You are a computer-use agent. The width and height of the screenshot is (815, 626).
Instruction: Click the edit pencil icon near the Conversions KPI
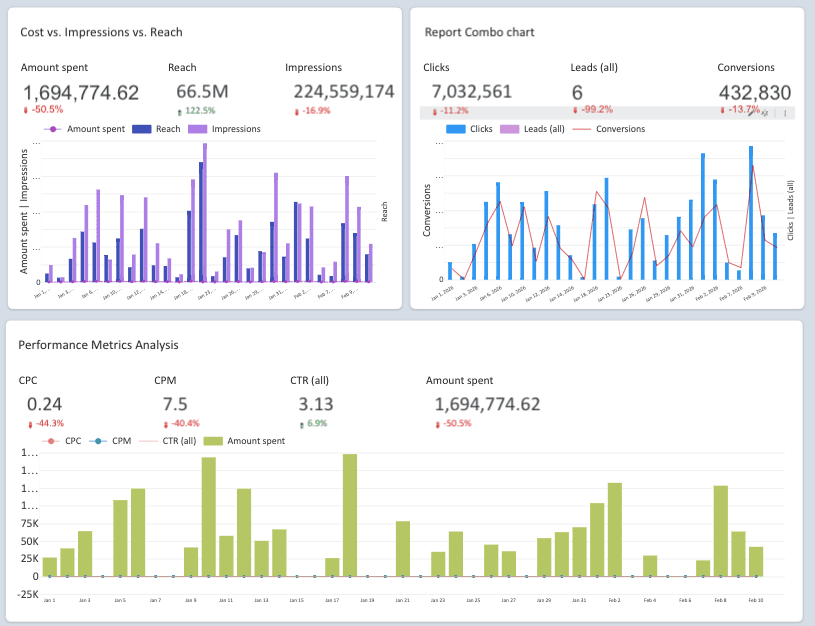click(x=751, y=111)
